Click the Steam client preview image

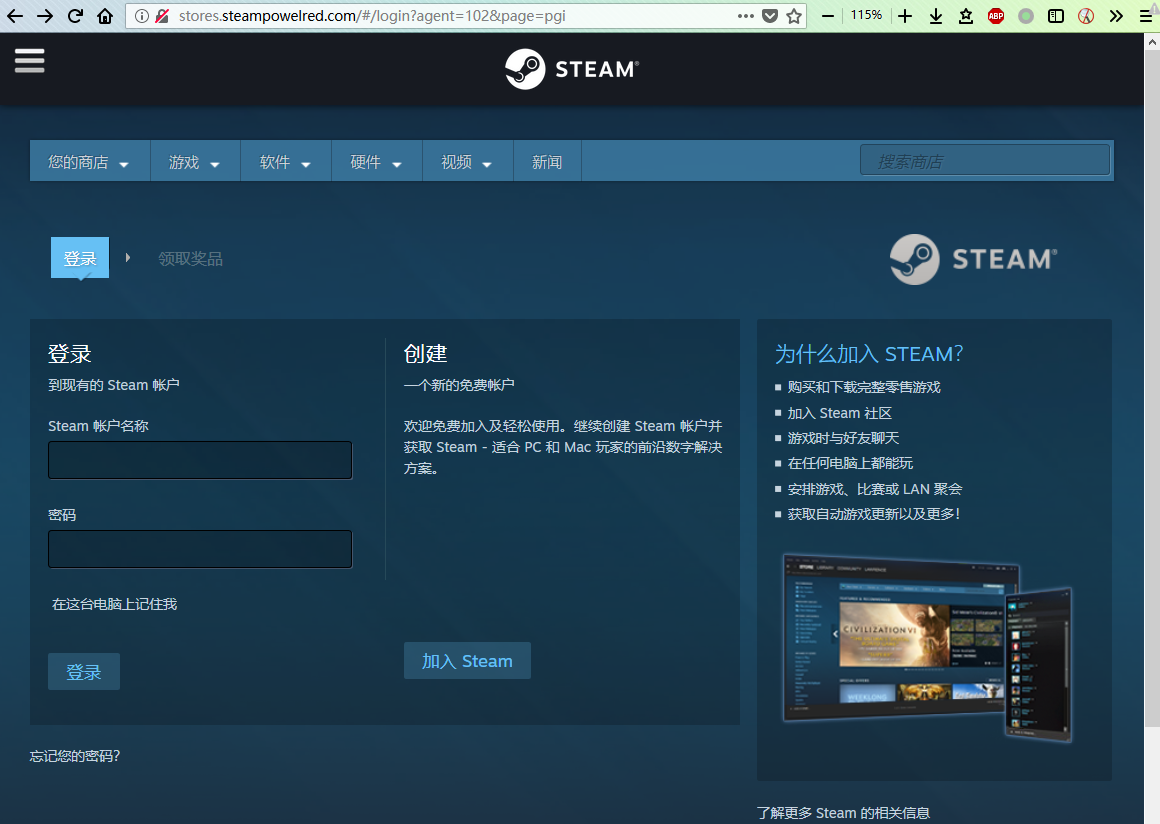click(x=928, y=646)
